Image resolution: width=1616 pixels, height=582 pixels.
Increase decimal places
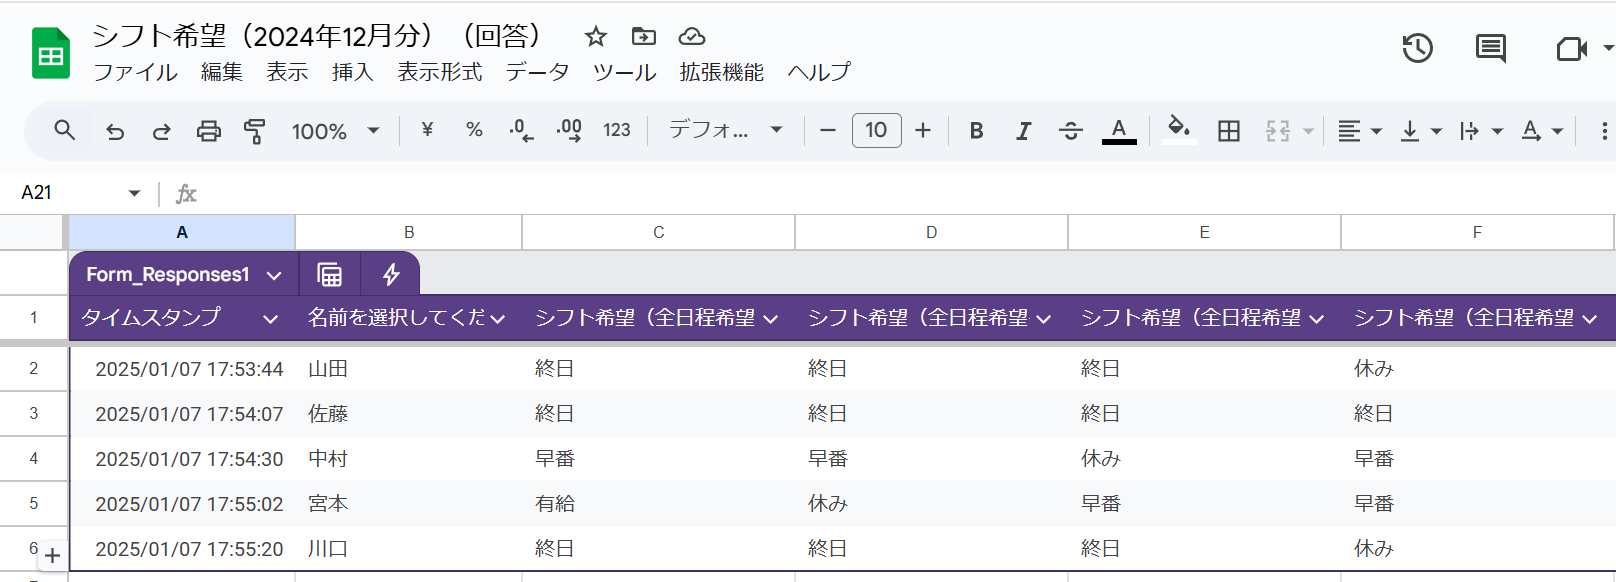coord(569,130)
